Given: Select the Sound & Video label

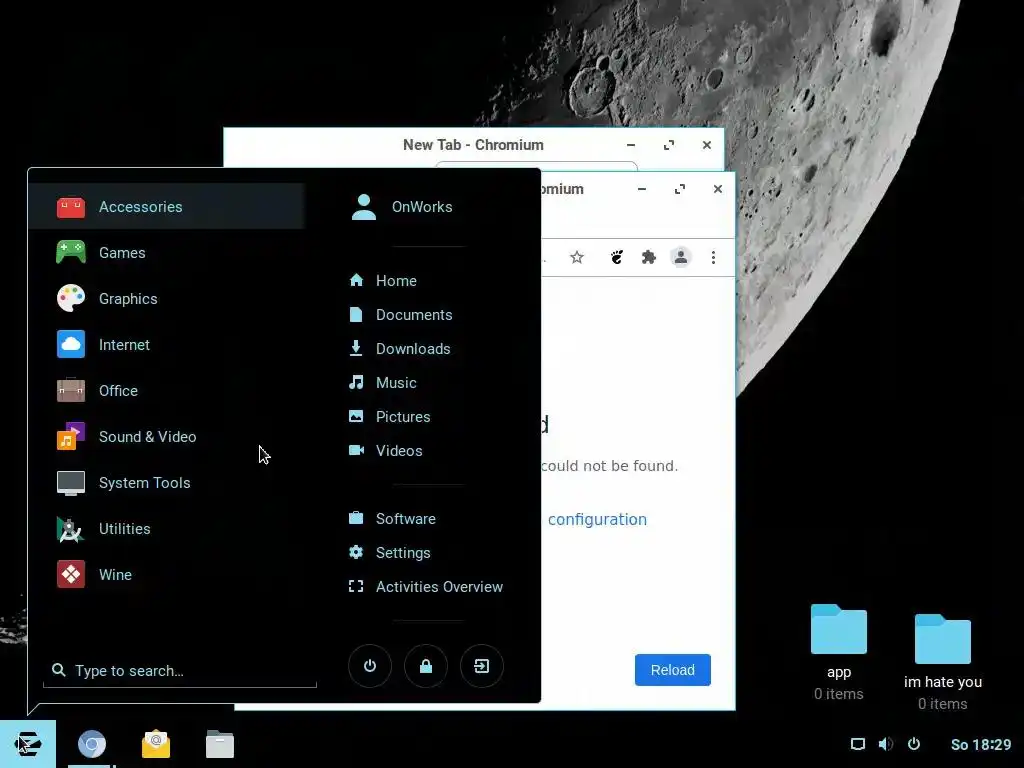Looking at the screenshot, I should [x=148, y=437].
